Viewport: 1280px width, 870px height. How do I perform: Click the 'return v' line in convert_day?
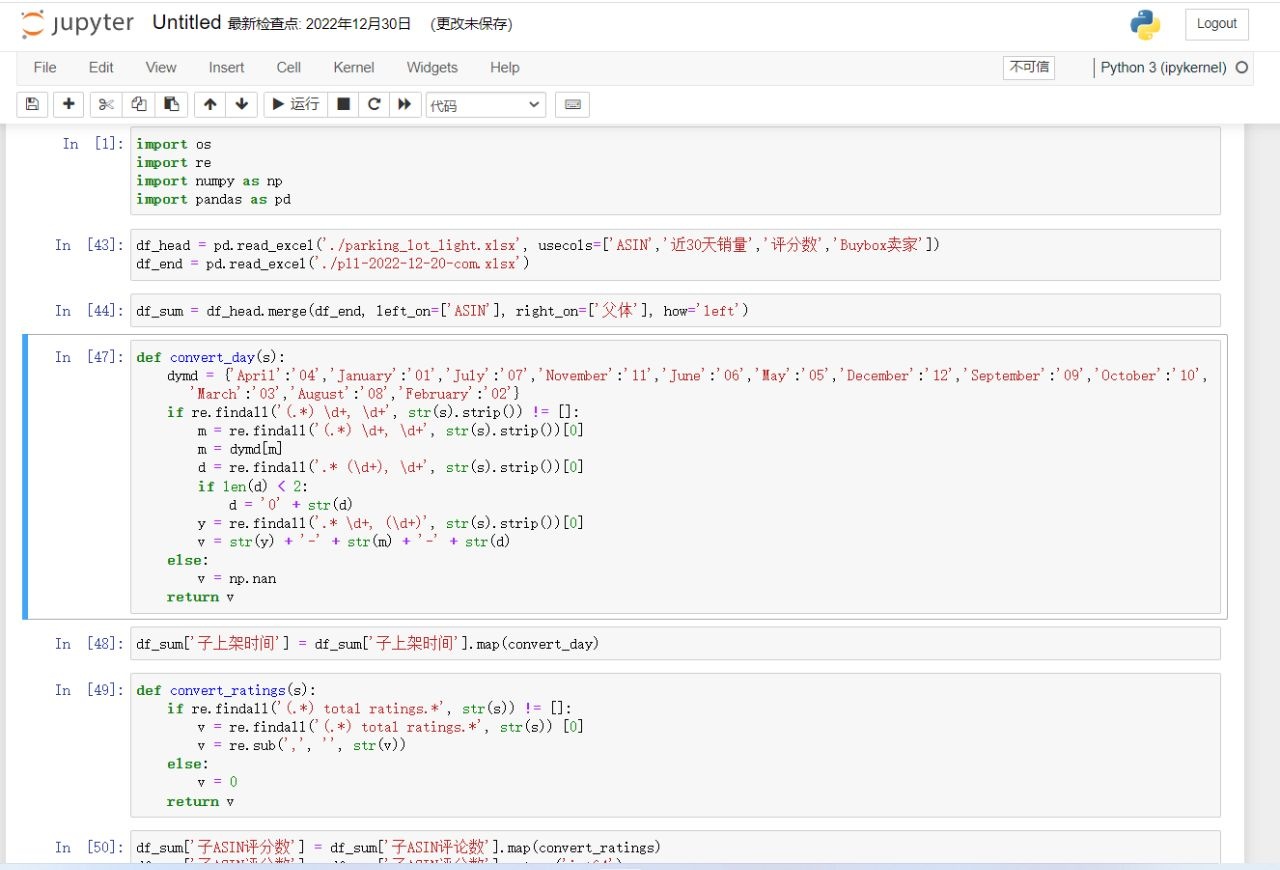pos(201,597)
